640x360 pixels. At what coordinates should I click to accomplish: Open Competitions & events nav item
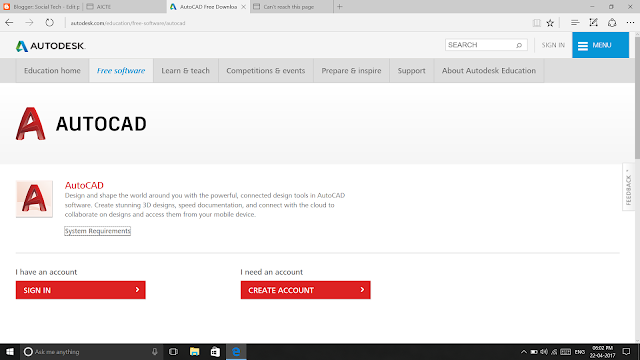tap(266, 71)
